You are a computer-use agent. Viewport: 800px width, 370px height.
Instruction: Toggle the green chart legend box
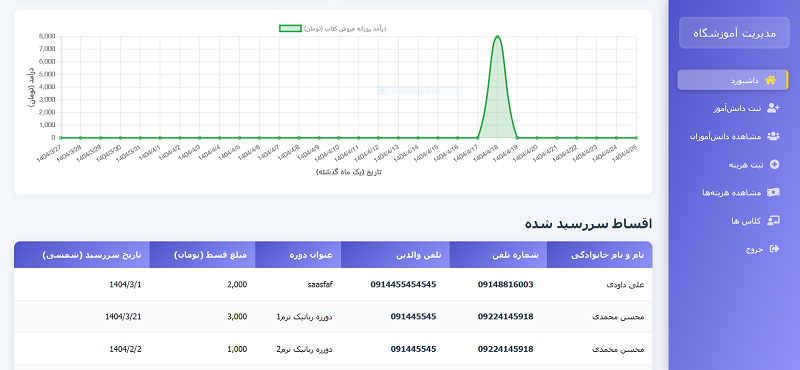[290, 29]
